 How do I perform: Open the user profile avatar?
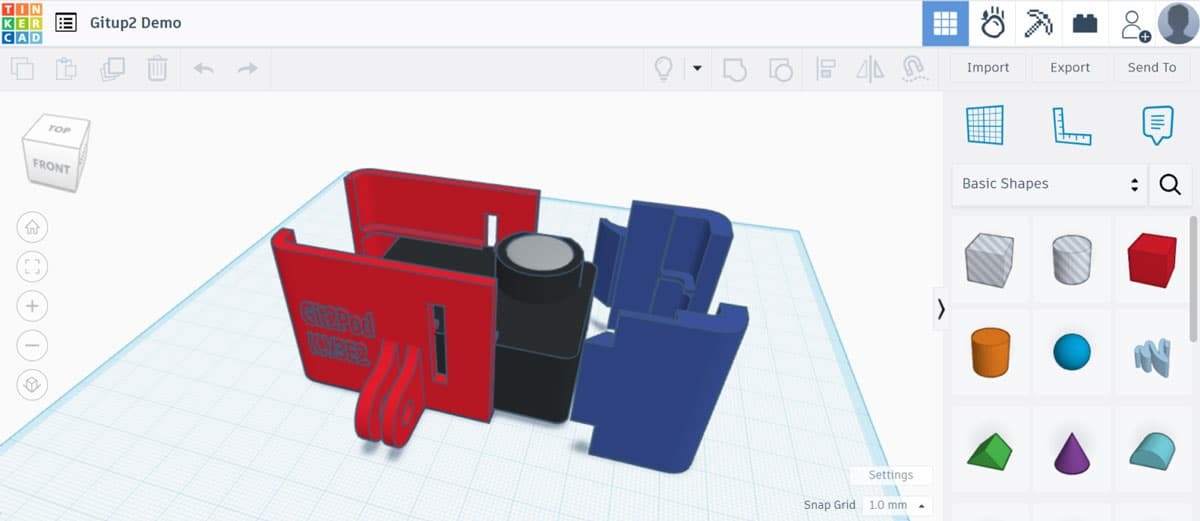point(1178,23)
